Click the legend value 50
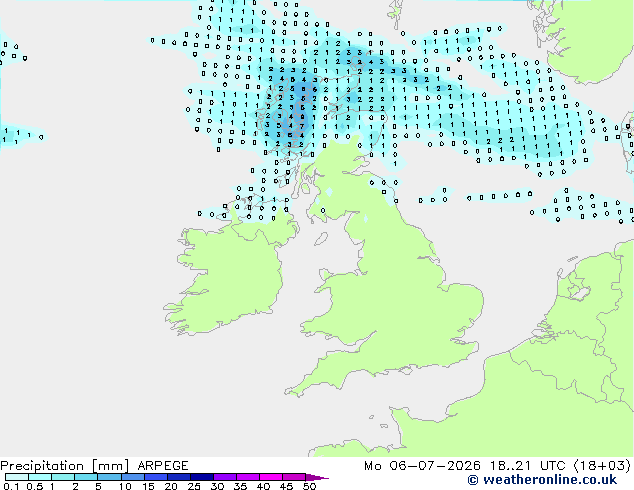This screenshot has height=490, width=634. 309,486
